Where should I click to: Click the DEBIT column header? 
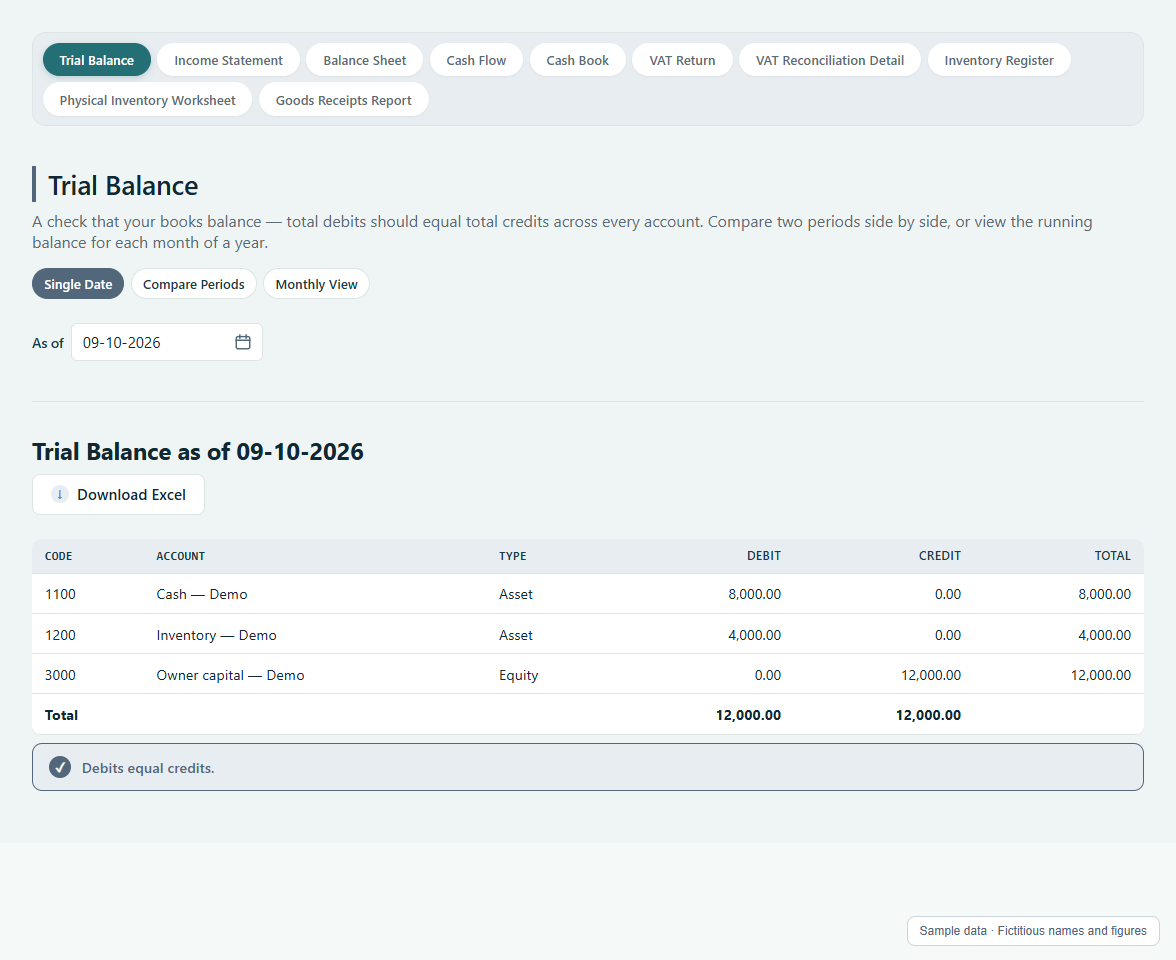click(764, 556)
